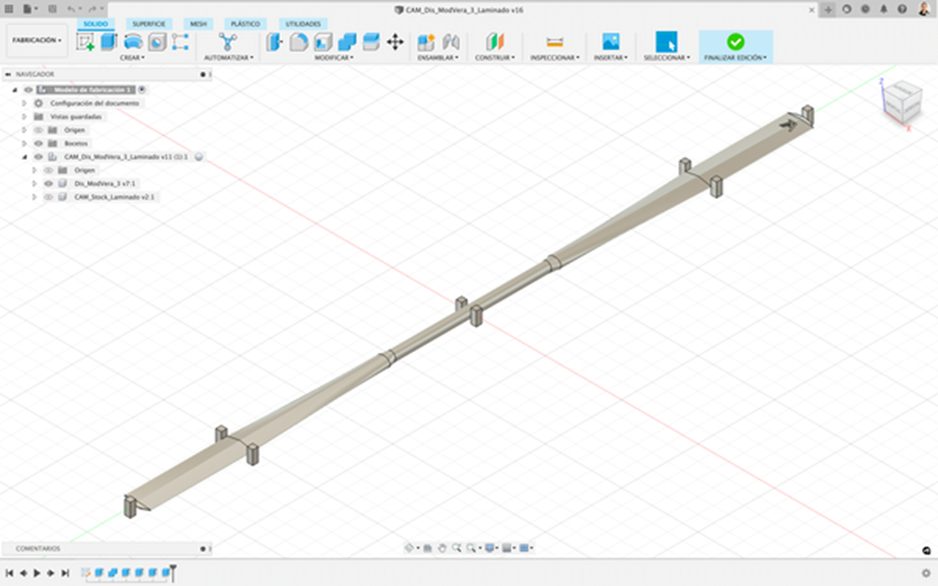Viewport: 938px width, 586px height.
Task: Undo the last action
Action: point(72,9)
